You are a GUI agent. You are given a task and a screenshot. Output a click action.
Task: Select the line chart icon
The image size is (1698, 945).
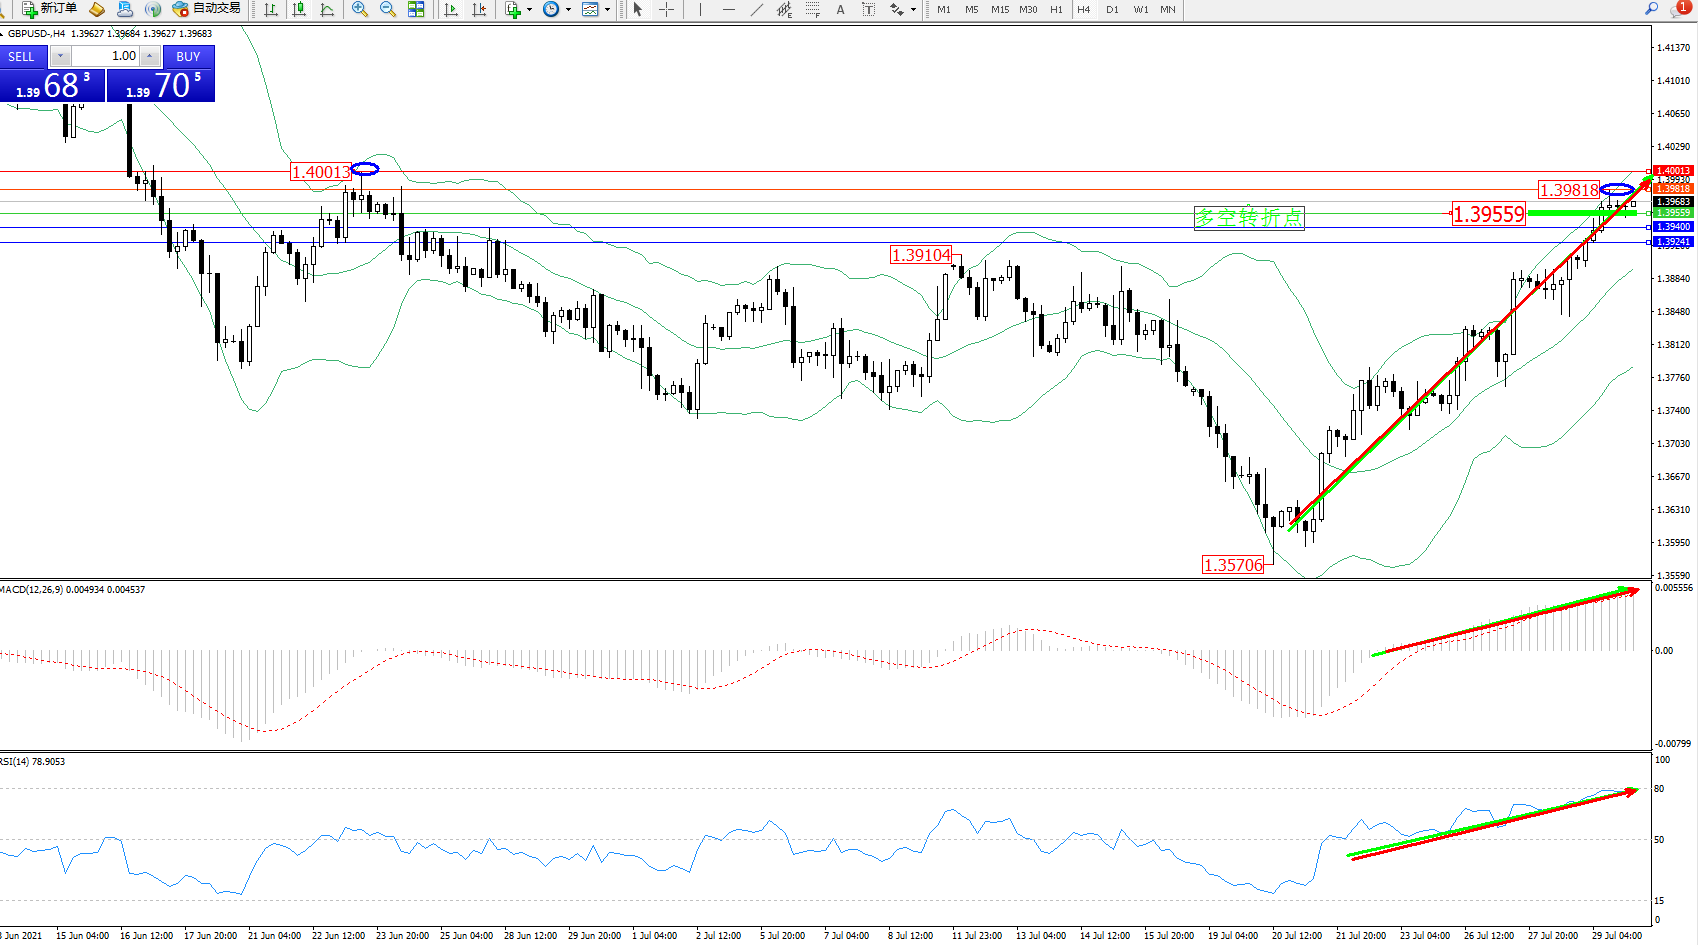(327, 9)
